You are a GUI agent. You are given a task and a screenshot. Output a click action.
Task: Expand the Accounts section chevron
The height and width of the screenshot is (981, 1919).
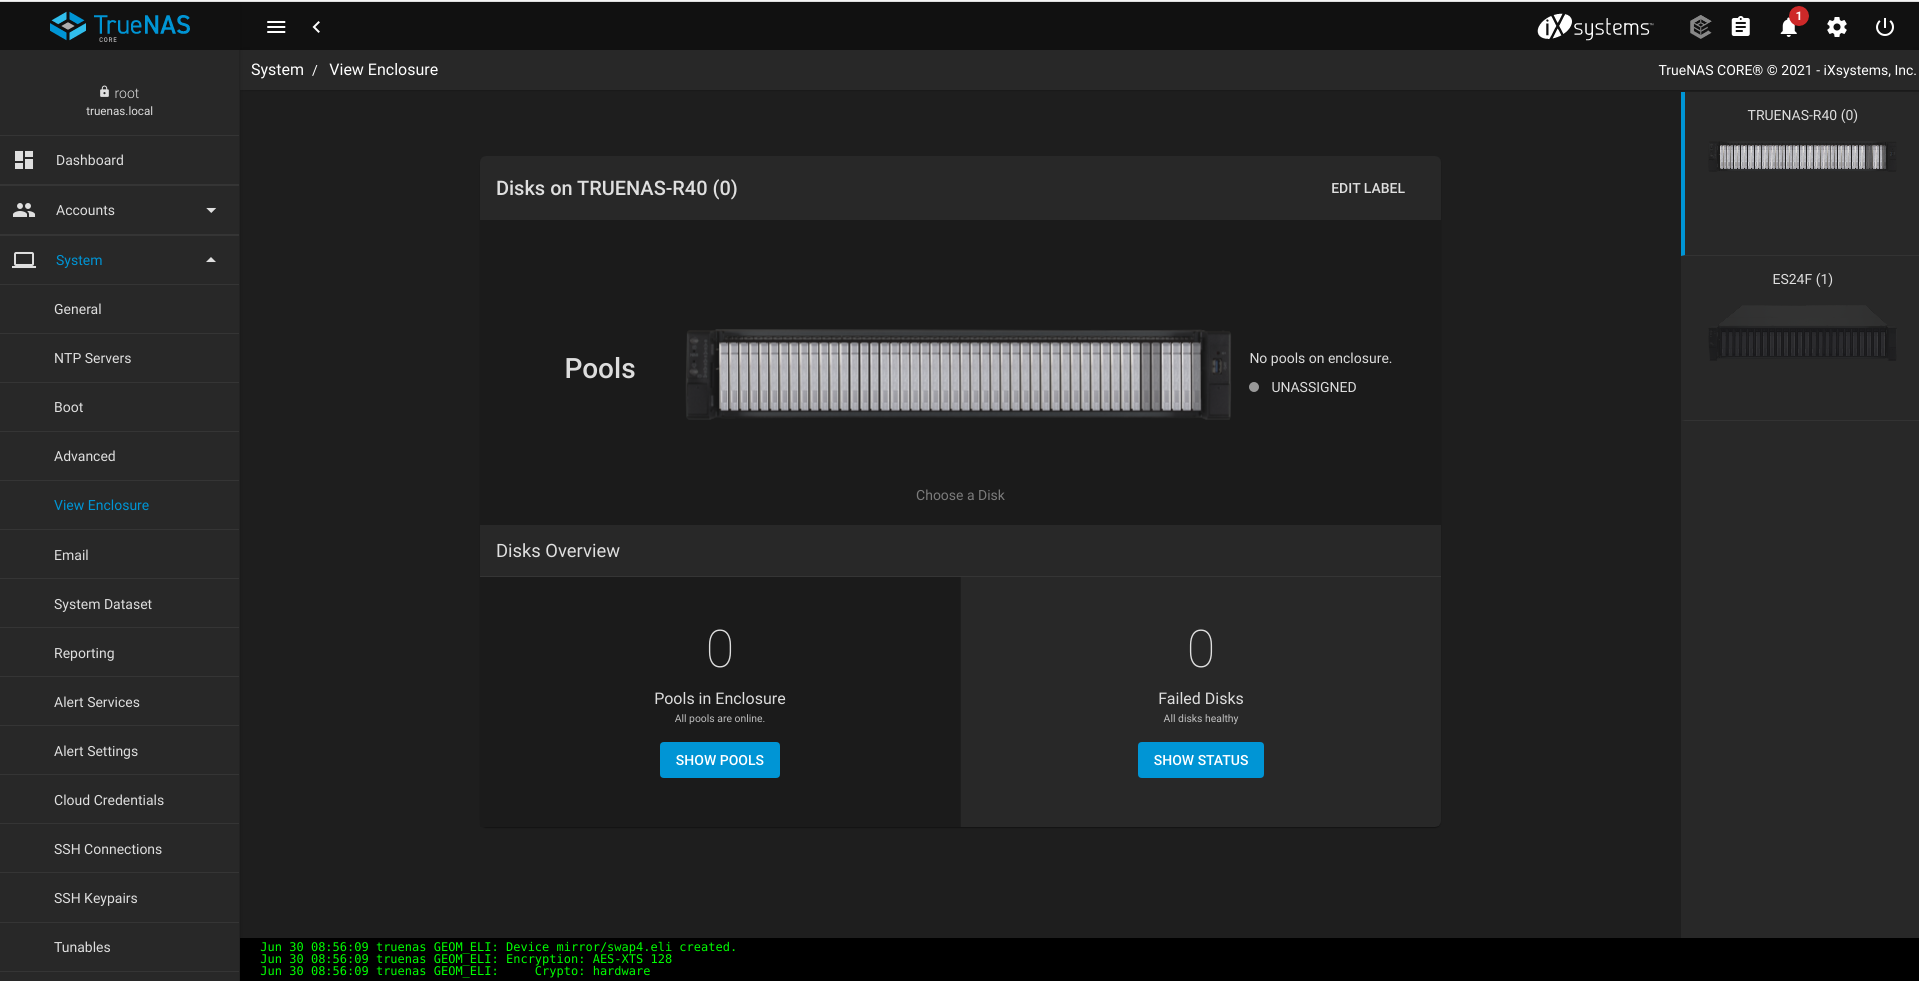[x=211, y=210]
